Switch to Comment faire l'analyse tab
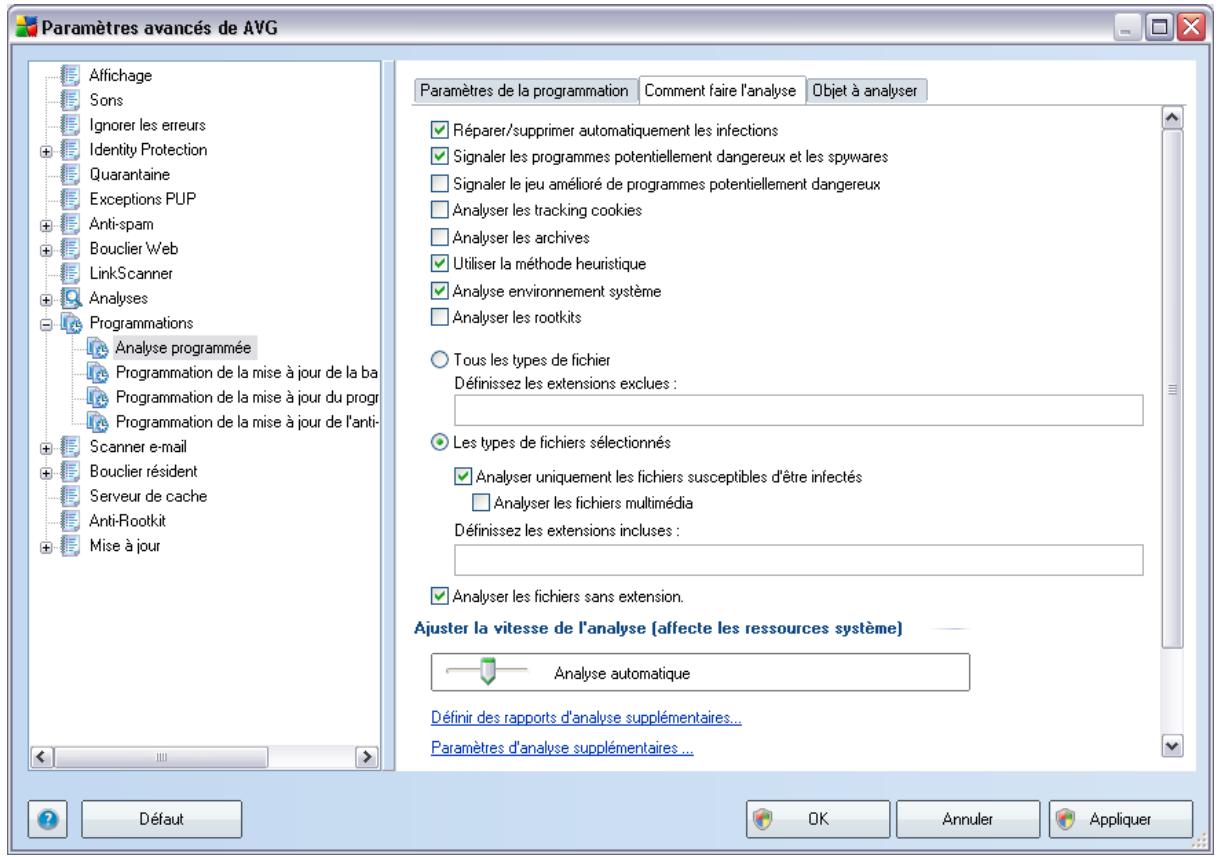 point(720,89)
